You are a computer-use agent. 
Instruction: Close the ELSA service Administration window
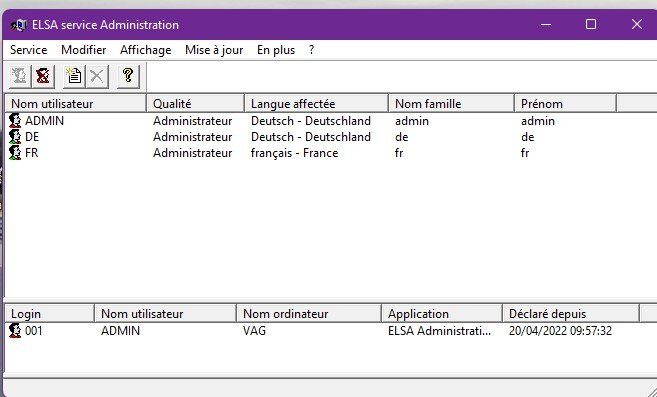pos(636,24)
